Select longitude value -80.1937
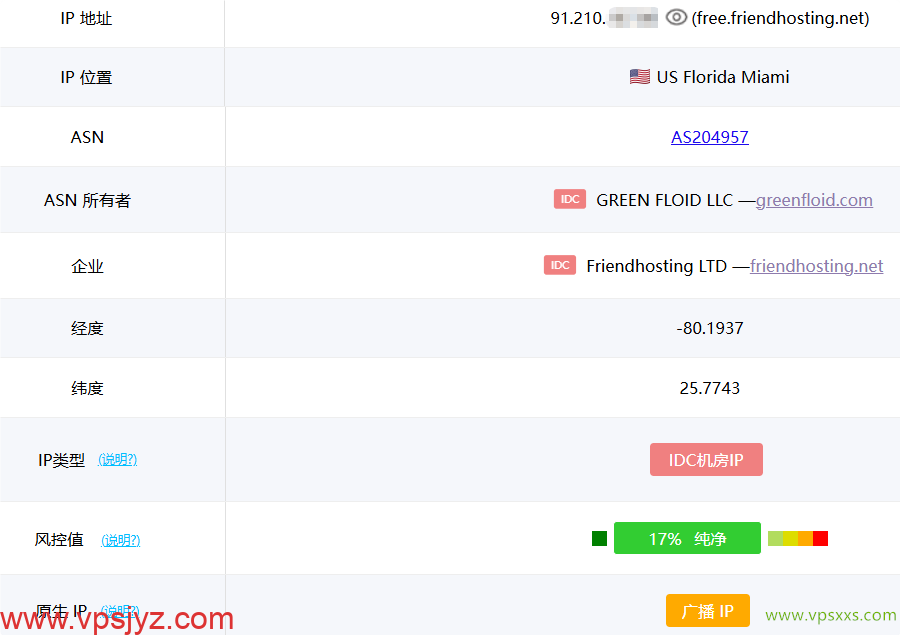 [x=710, y=328]
